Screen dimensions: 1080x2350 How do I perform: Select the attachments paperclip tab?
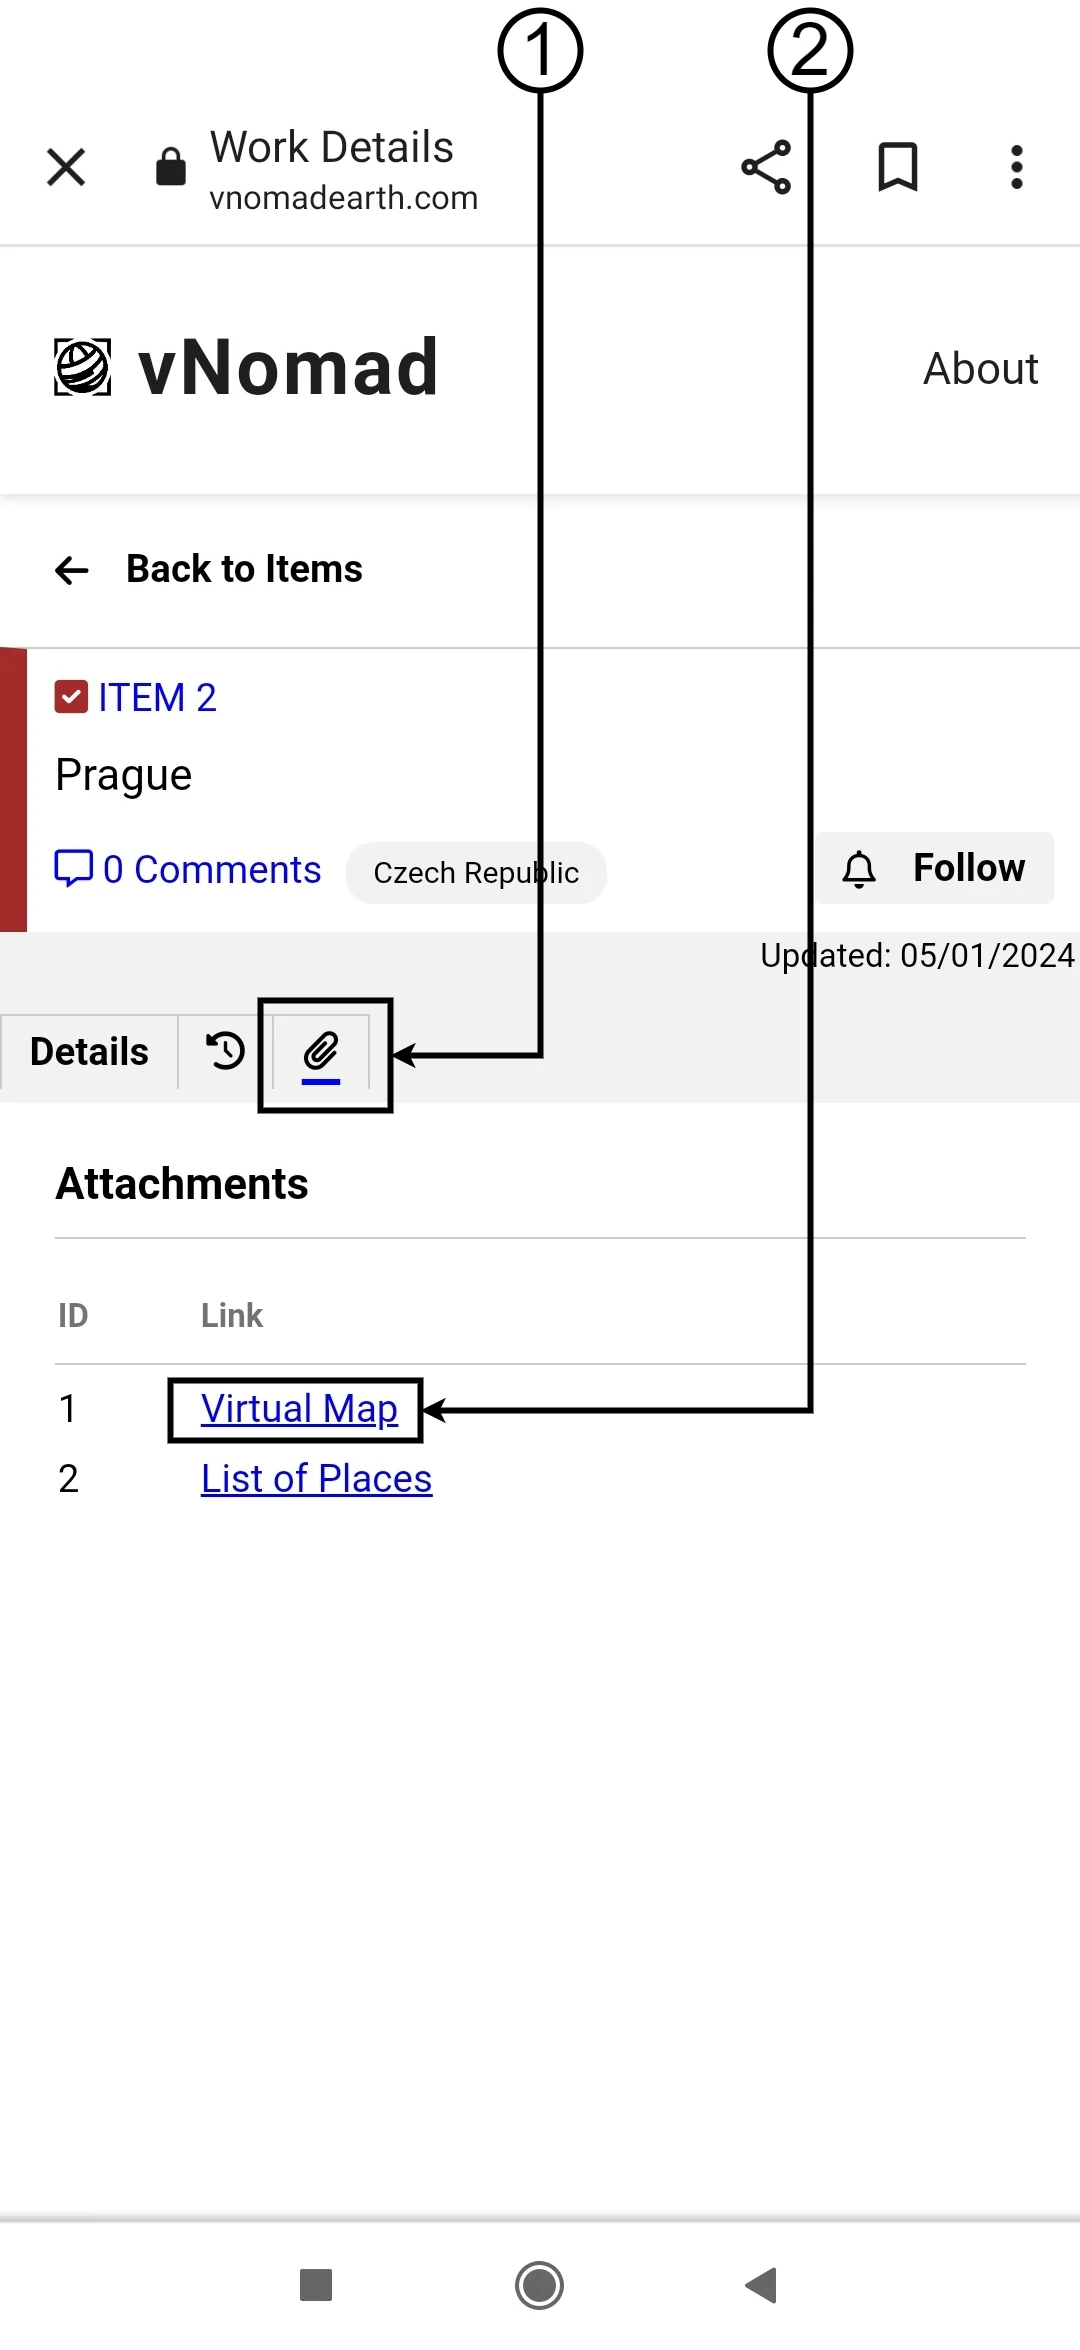(x=321, y=1052)
